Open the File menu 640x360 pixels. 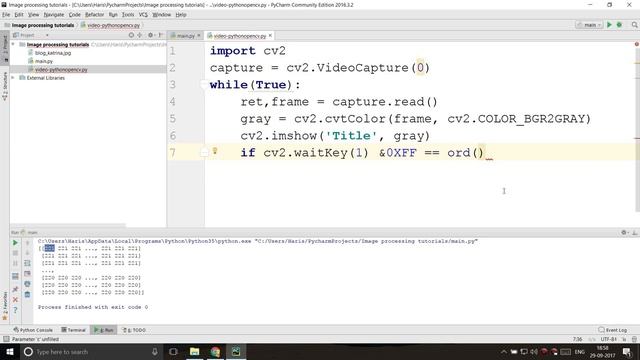[6, 15]
